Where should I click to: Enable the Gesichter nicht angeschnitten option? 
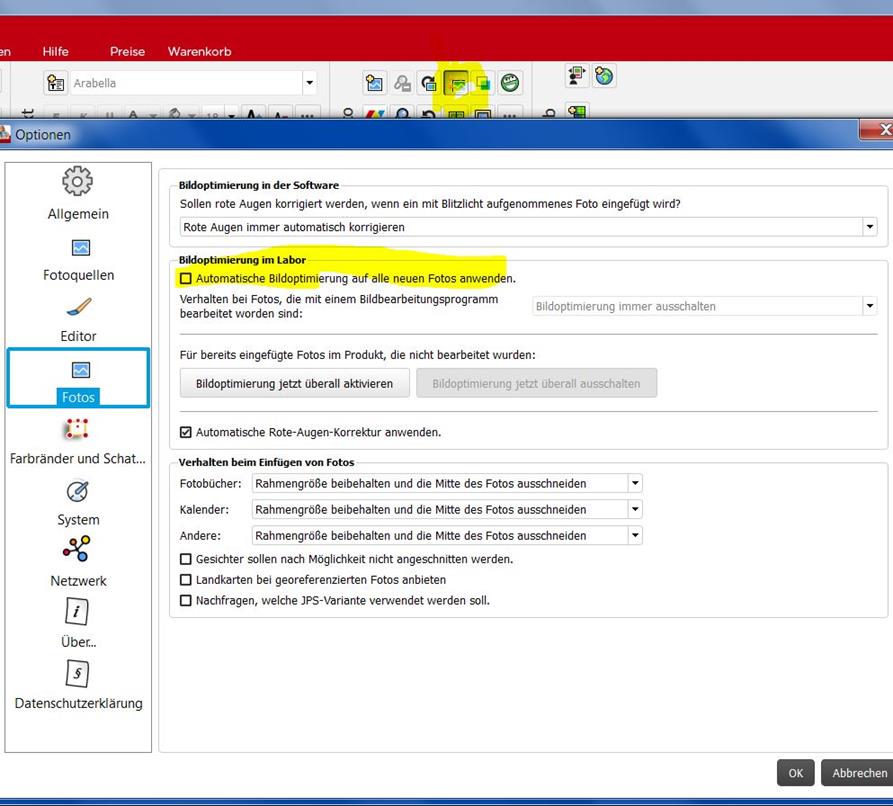click(186, 560)
